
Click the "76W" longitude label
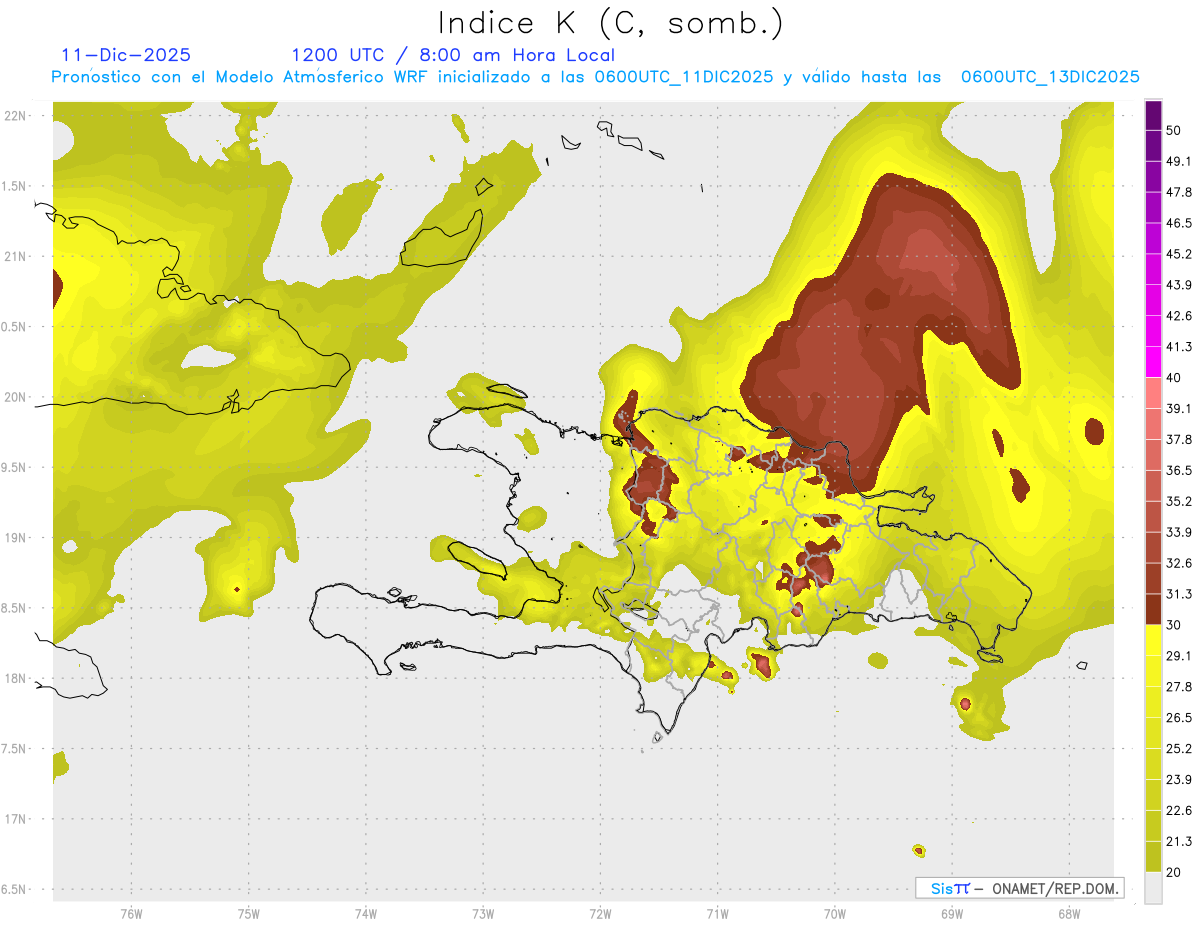(131, 914)
